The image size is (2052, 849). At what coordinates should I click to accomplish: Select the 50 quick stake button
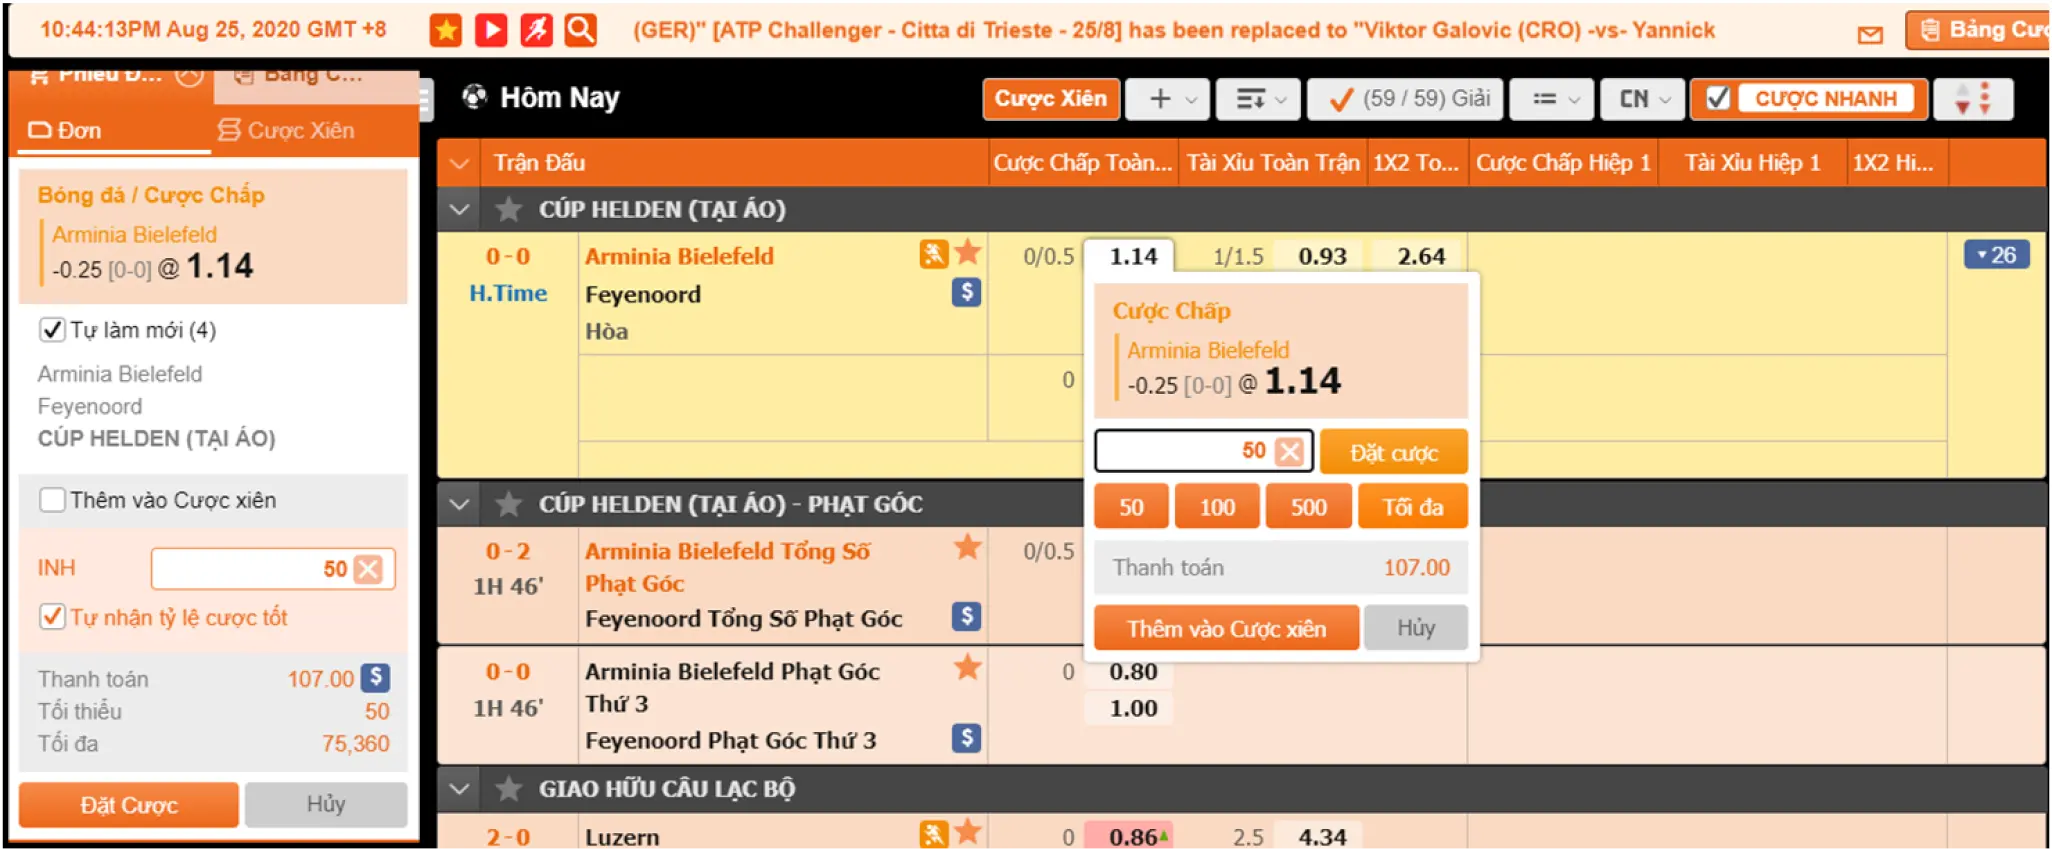(x=1131, y=507)
